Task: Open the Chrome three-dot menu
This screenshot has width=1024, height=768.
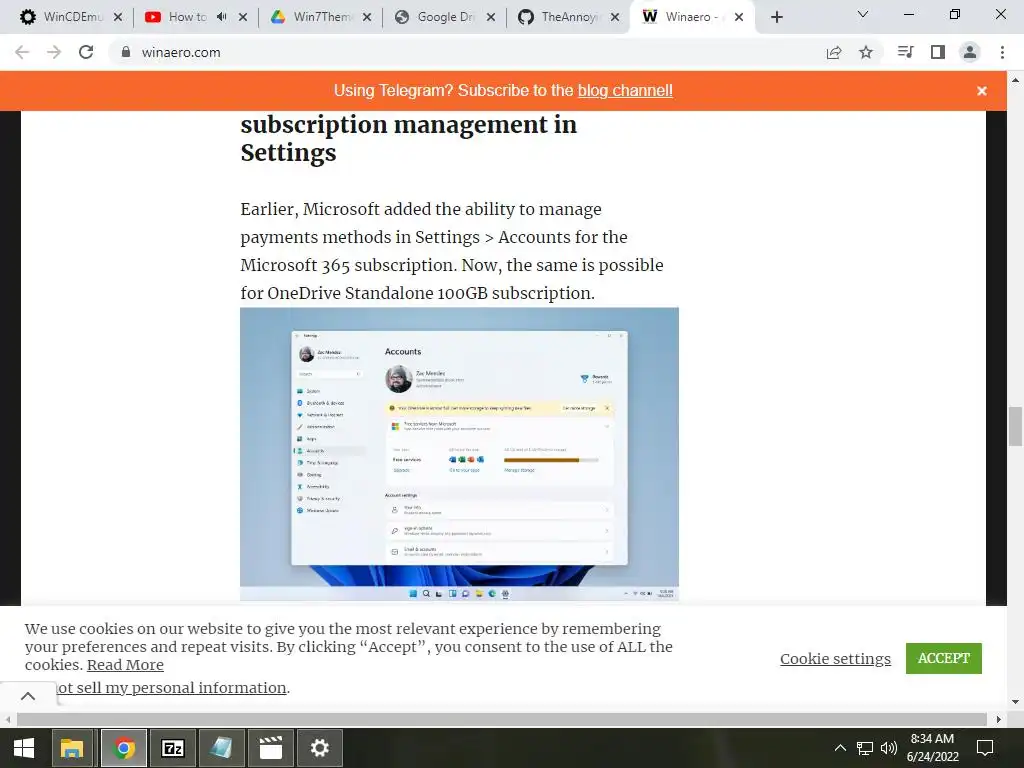Action: (1002, 52)
